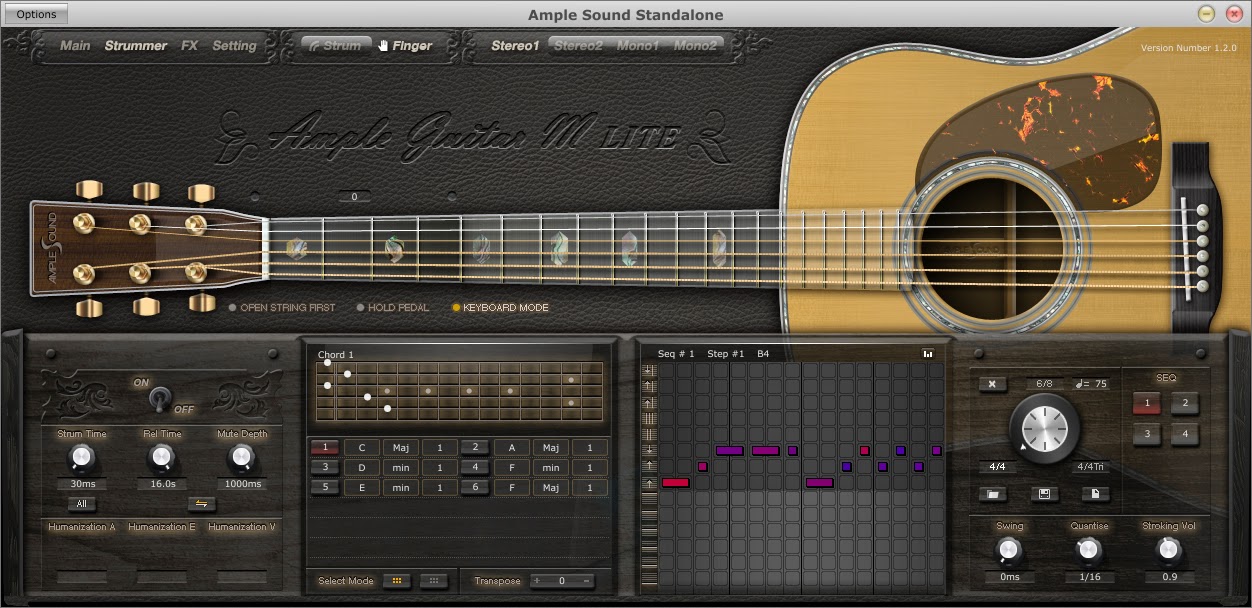Screen dimensions: 1252x608
Task: Choose the Stereo1 mic mode
Action: pos(515,46)
